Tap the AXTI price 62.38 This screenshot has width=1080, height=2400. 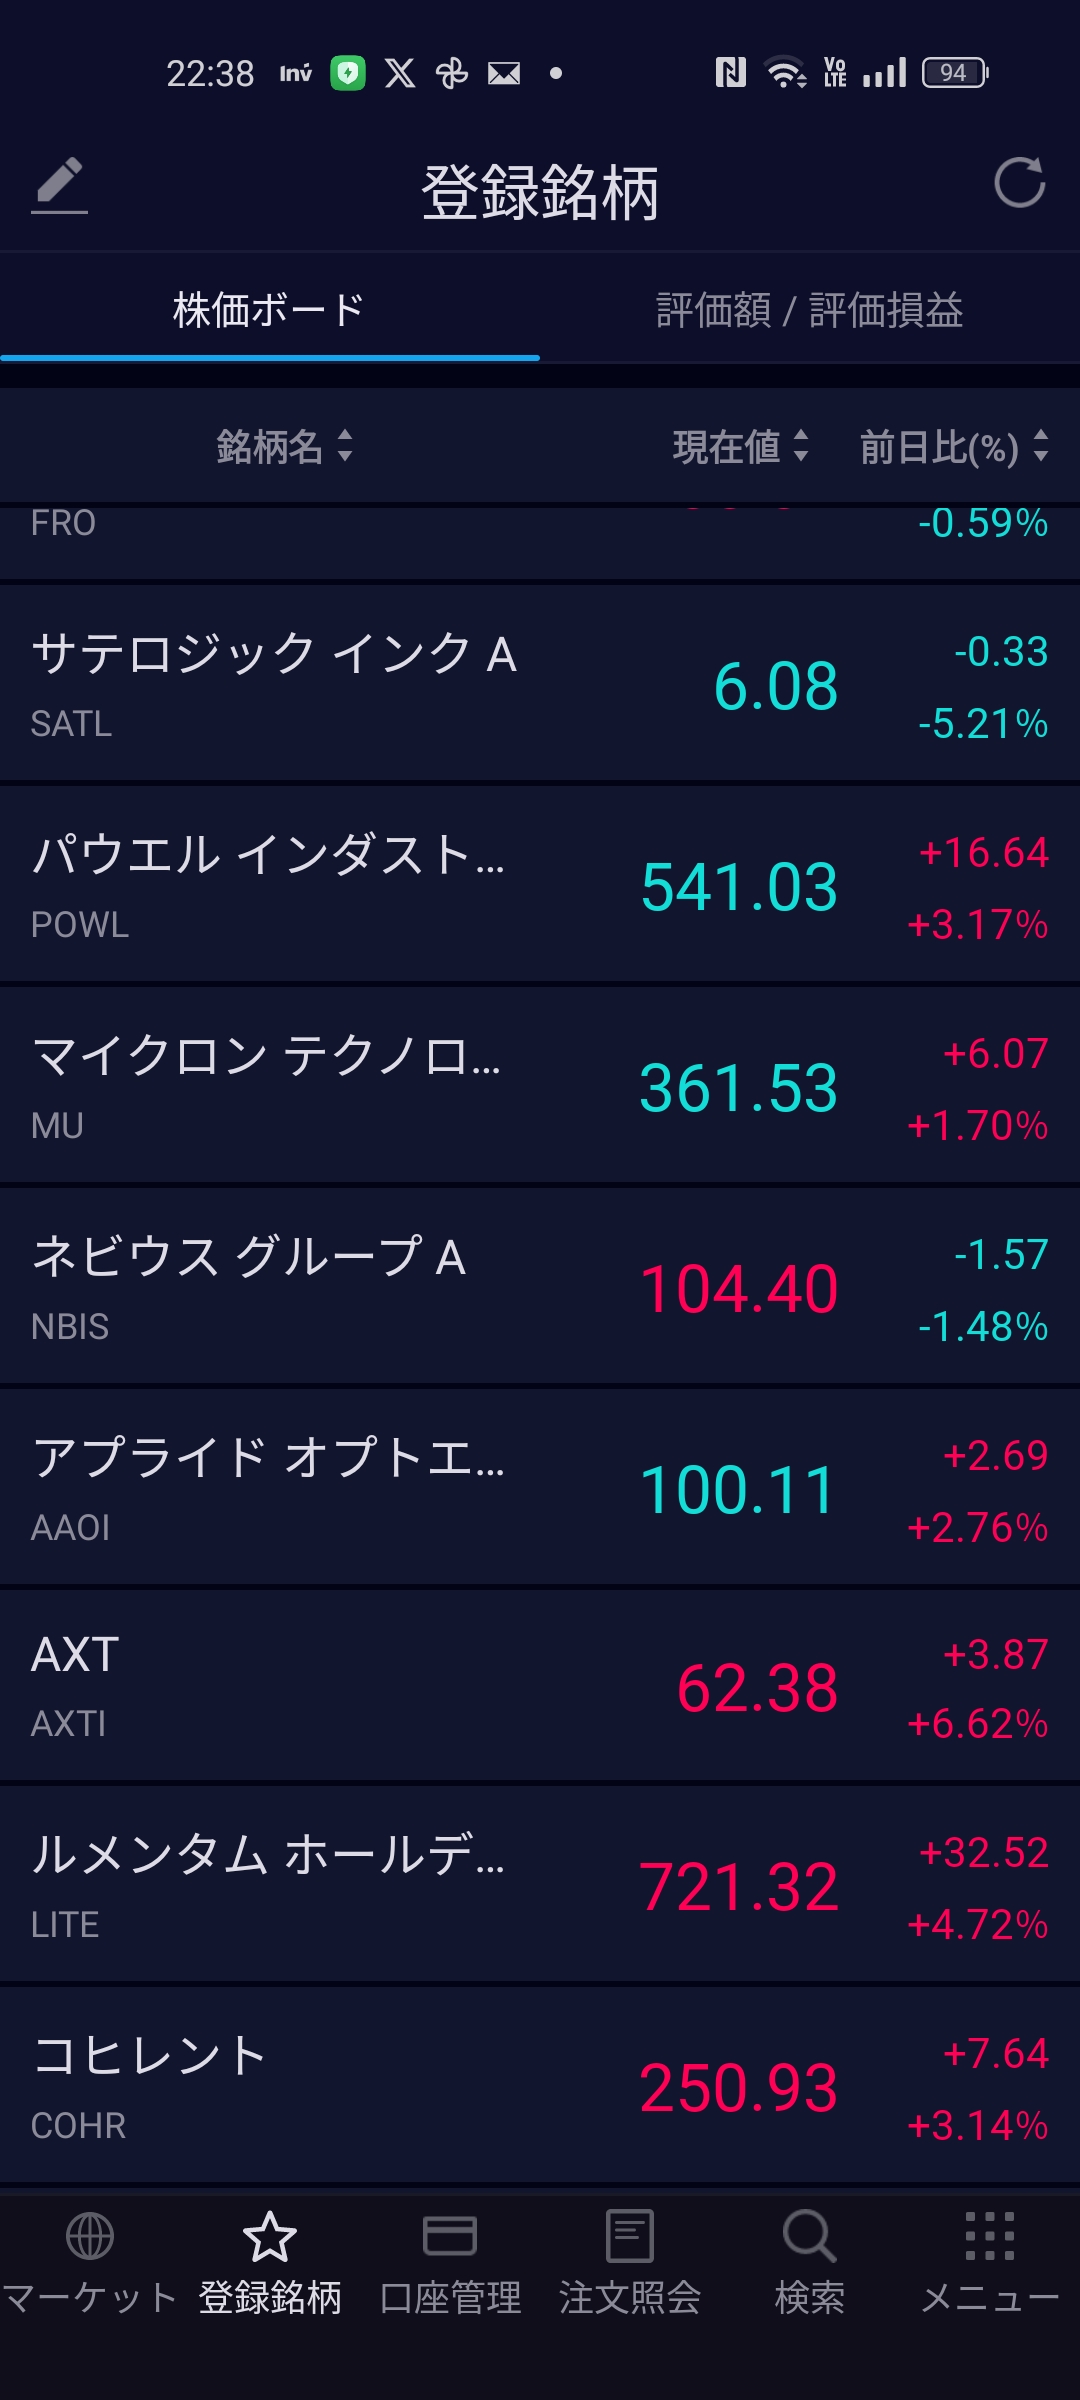pos(757,1688)
